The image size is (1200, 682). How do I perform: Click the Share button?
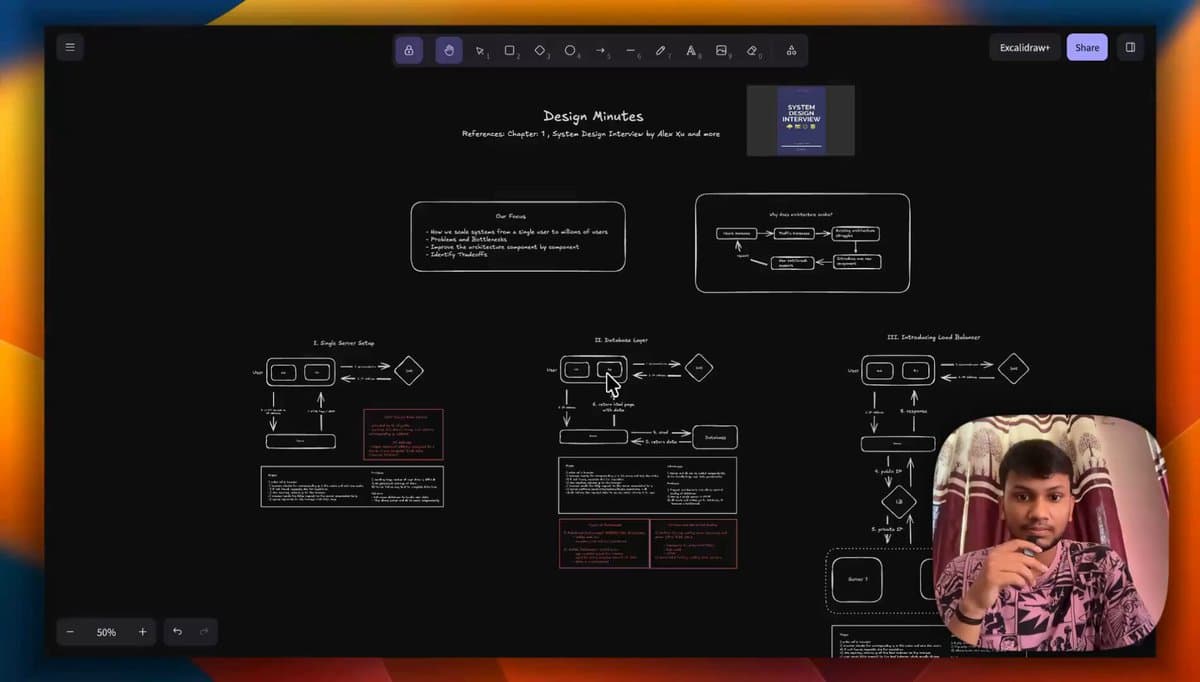tap(1087, 47)
